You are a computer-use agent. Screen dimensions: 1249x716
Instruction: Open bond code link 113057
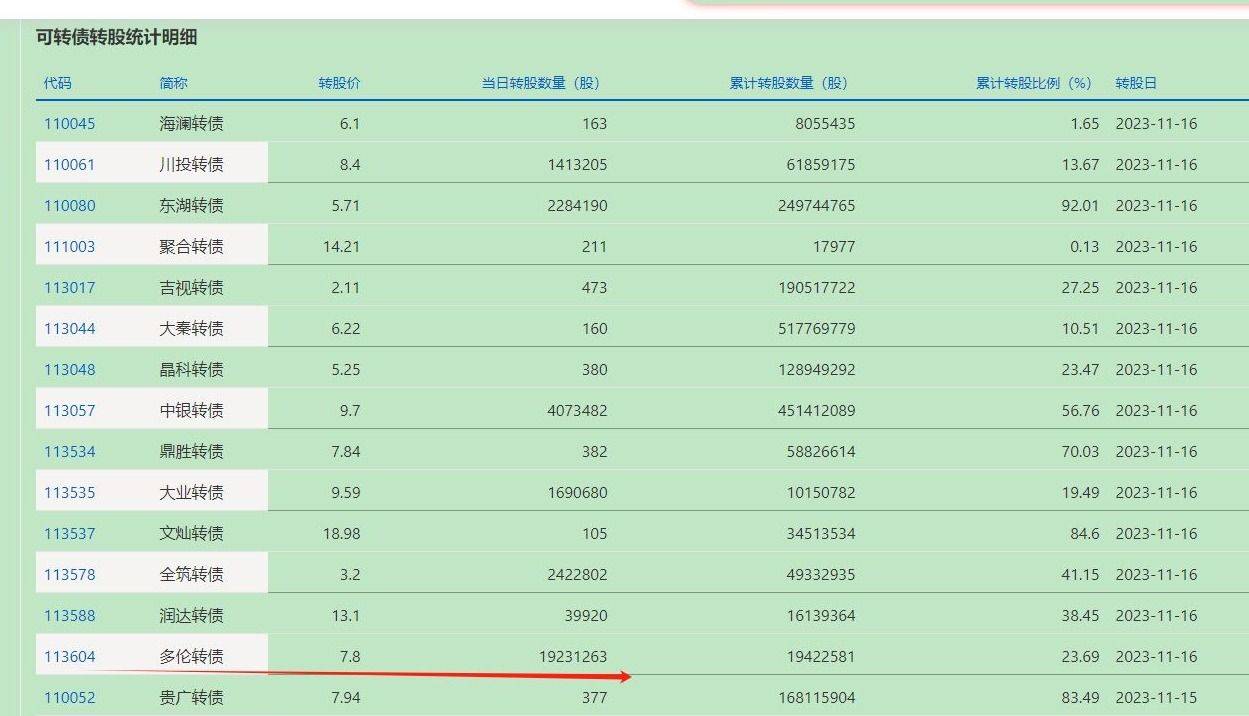click(x=69, y=411)
